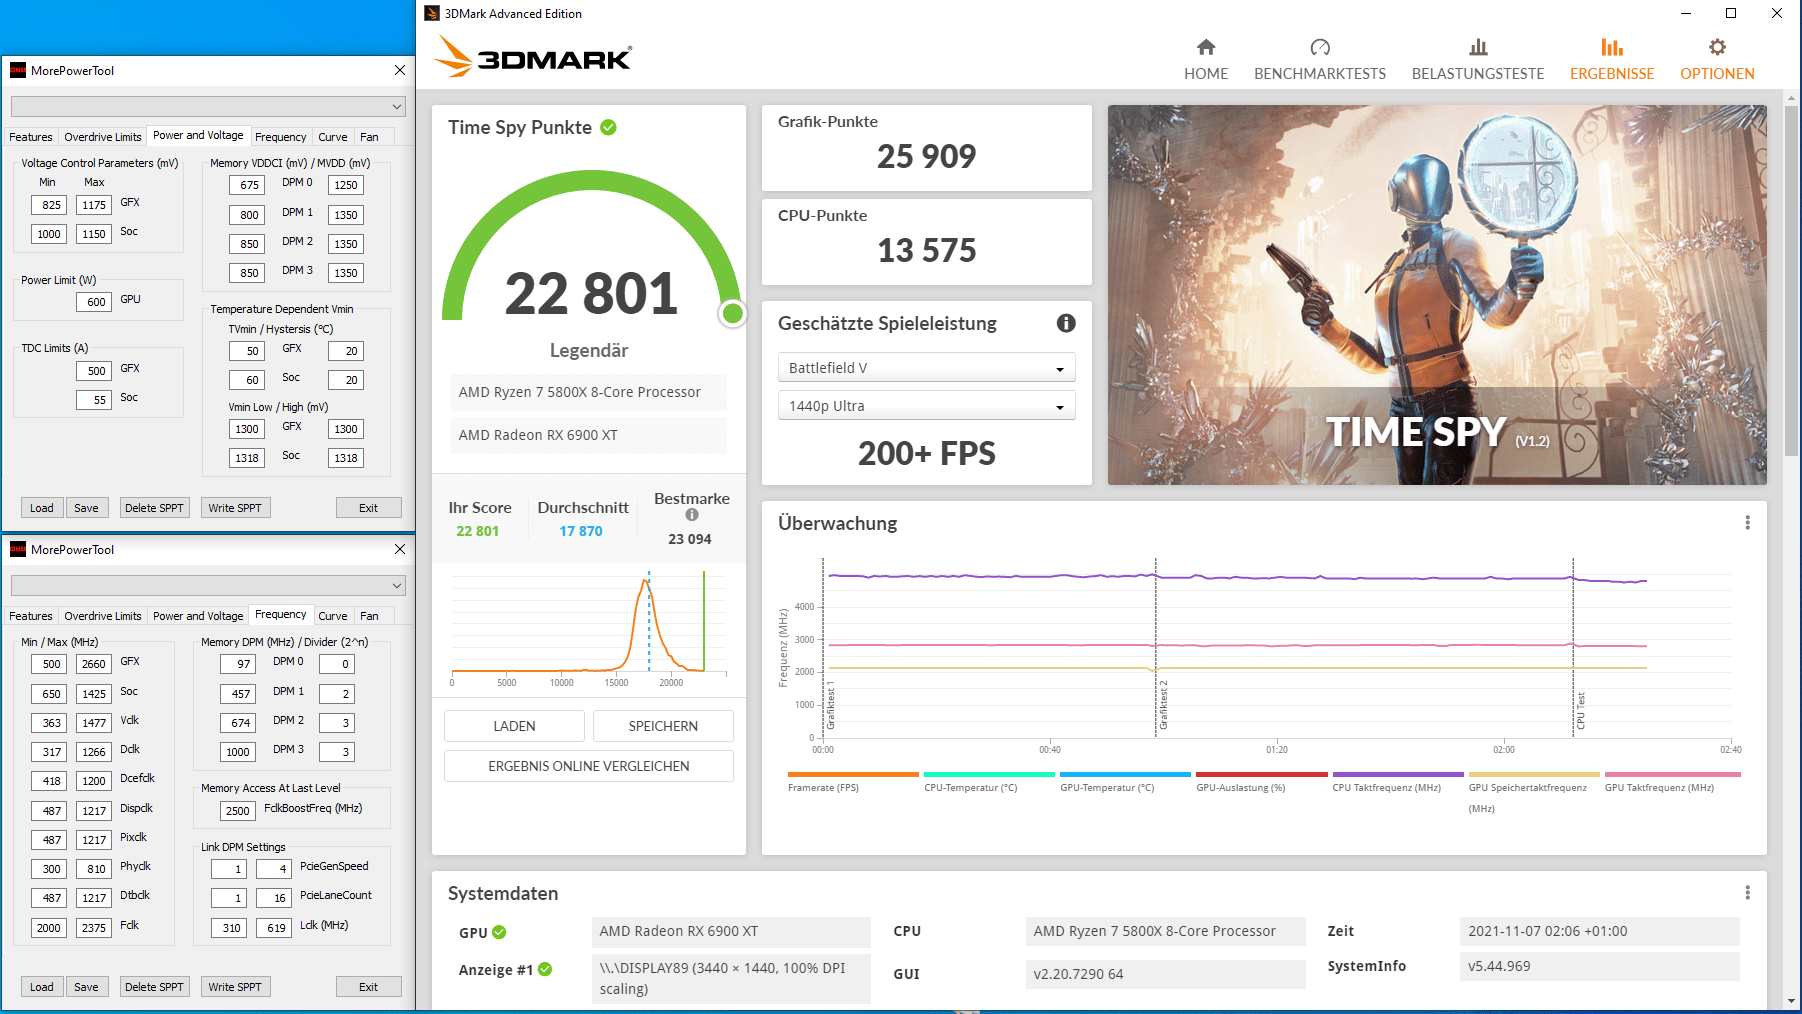Click Zeit value 2021-11-07 02:06
Viewport: 1802px width, 1014px height.
1599,931
